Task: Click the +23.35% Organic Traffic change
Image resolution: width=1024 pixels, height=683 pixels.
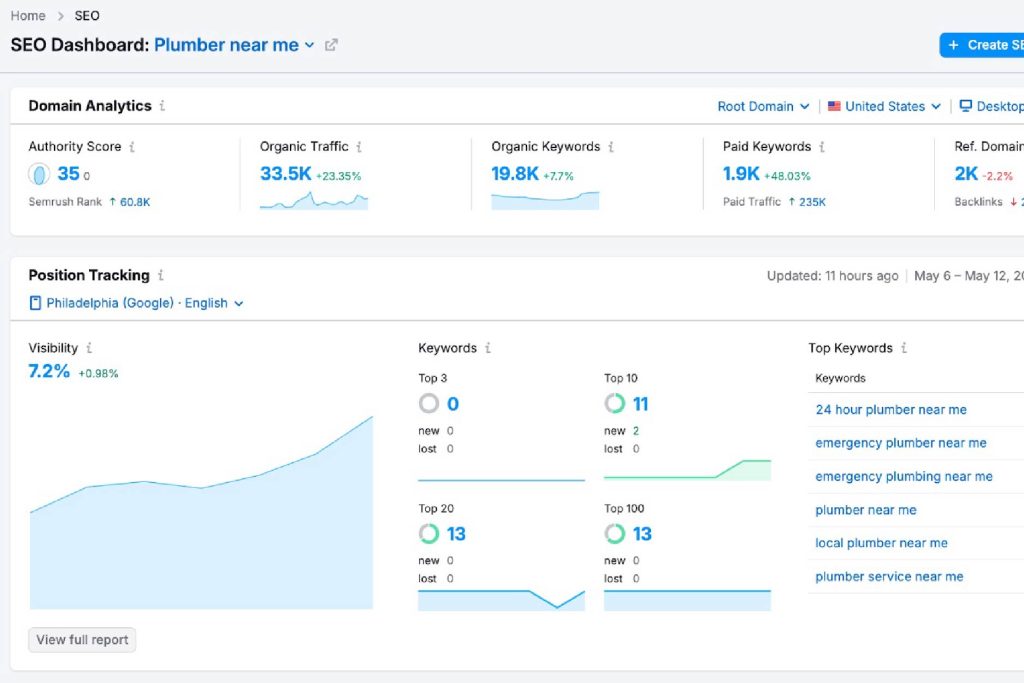Action: click(338, 176)
